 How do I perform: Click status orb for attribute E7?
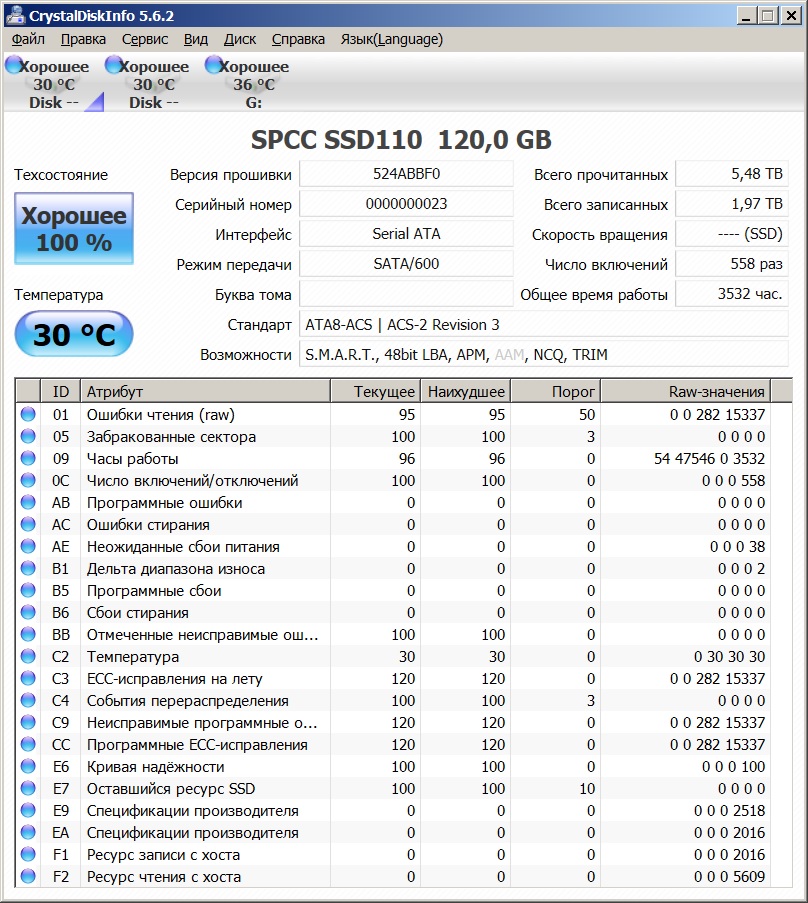click(28, 788)
